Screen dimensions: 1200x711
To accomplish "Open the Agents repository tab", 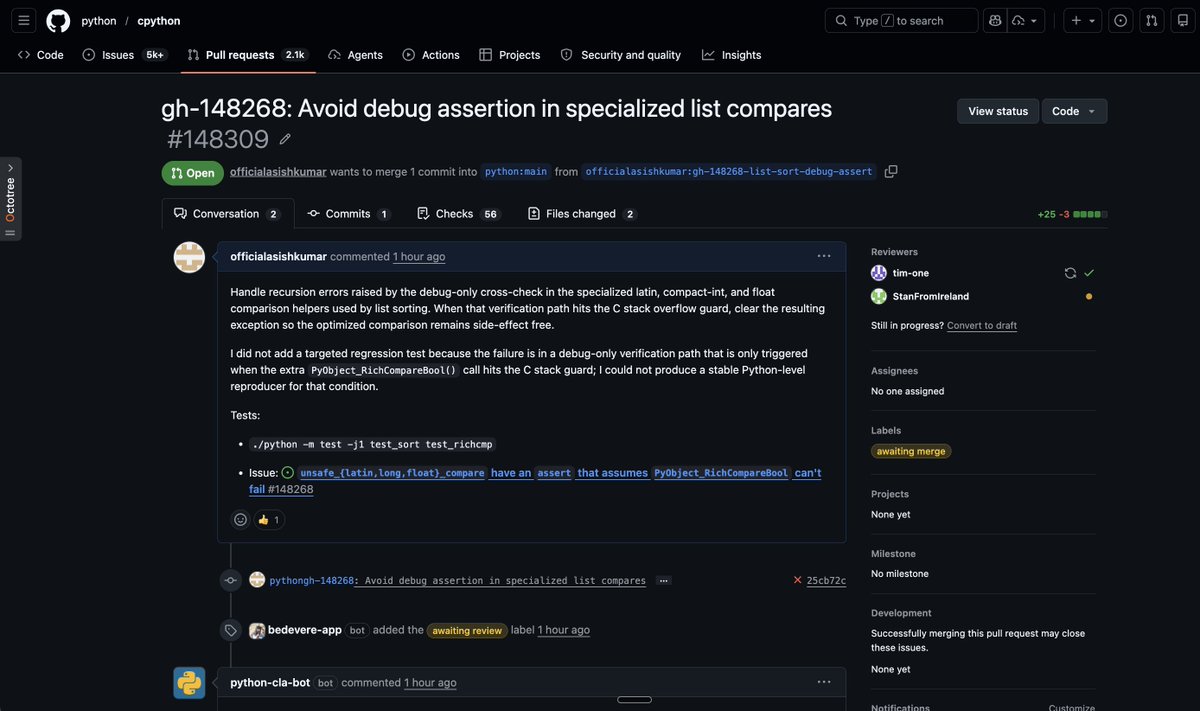I will click(x=356, y=55).
